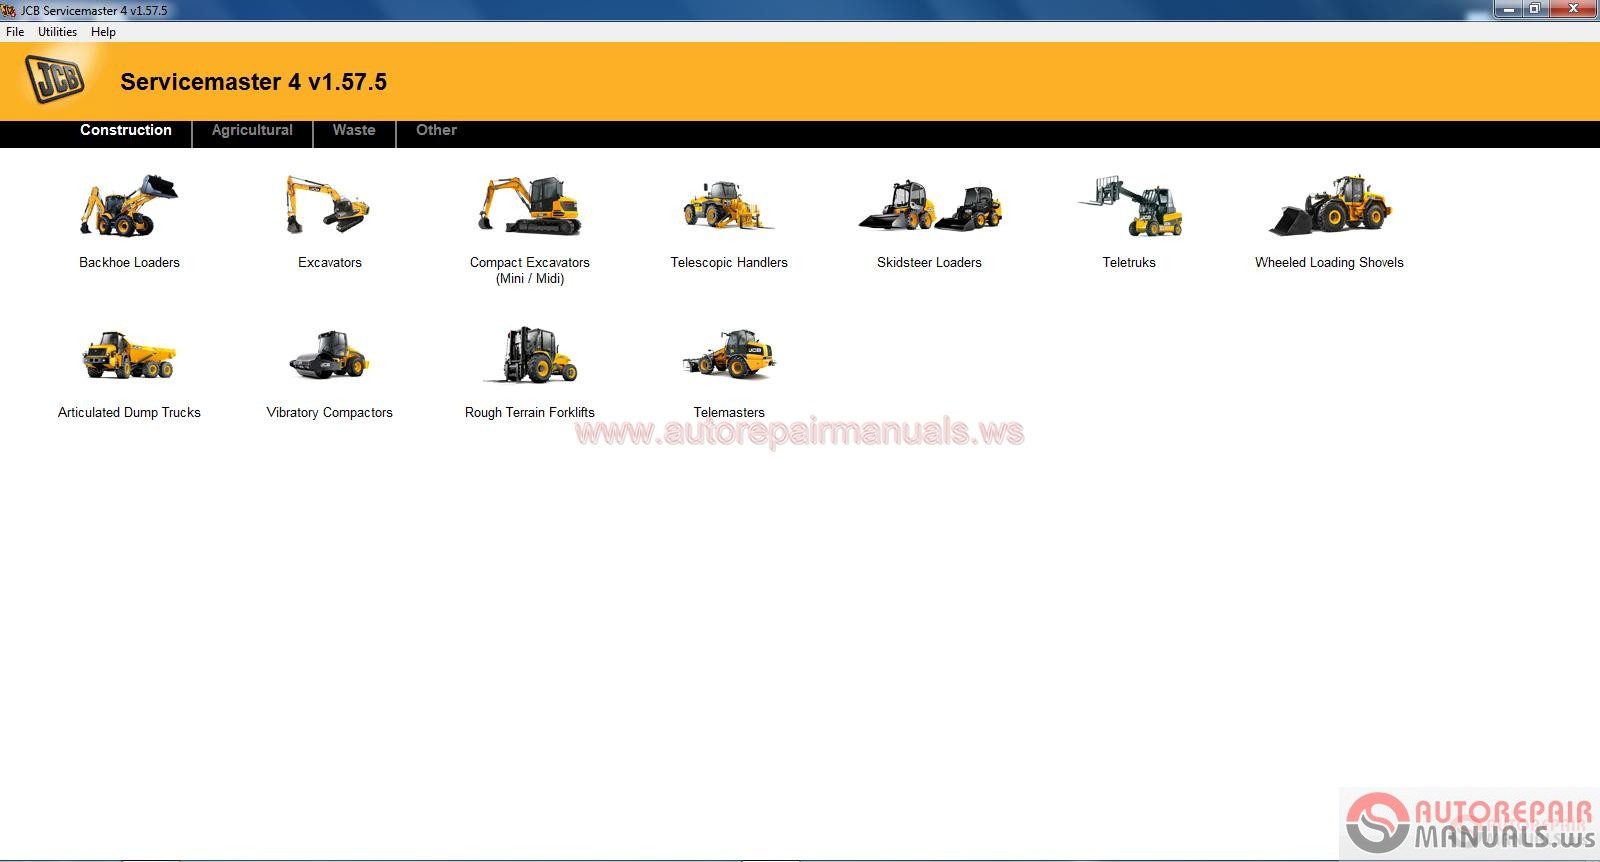Click the Excavators text label
This screenshot has height=862, width=1600.
(x=330, y=262)
